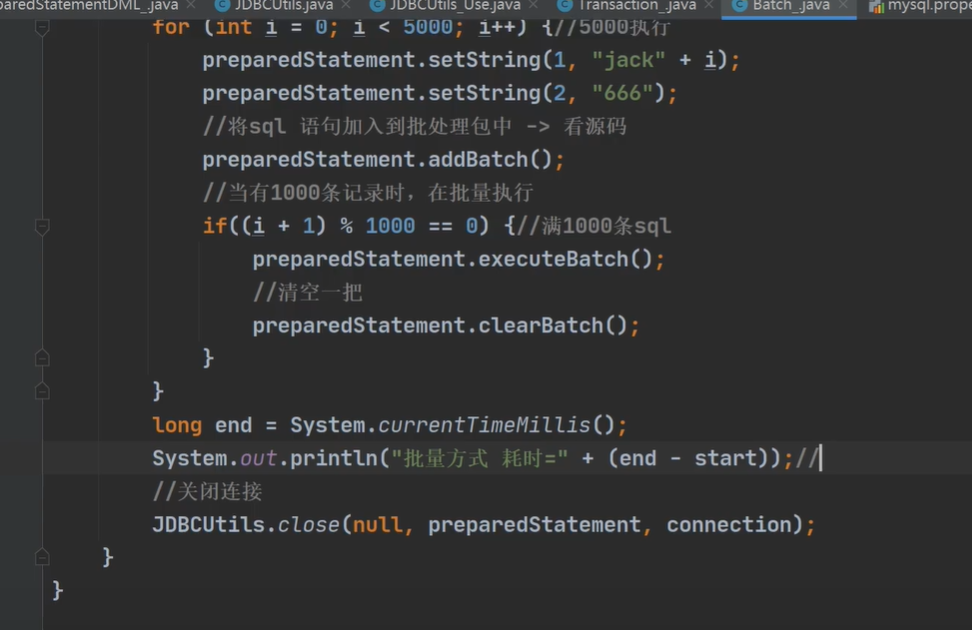This screenshot has height=630, width=972.
Task: Close the Batch_.java tab
Action: [x=843, y=5]
